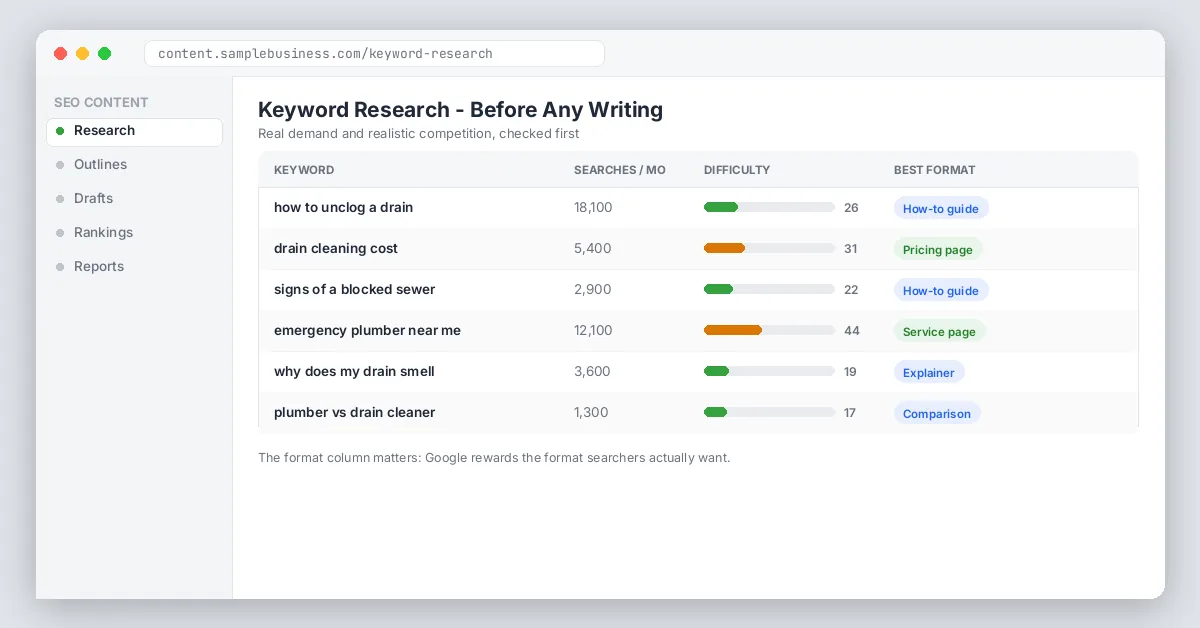Sort by the KEYWORD column header

[x=304, y=170]
